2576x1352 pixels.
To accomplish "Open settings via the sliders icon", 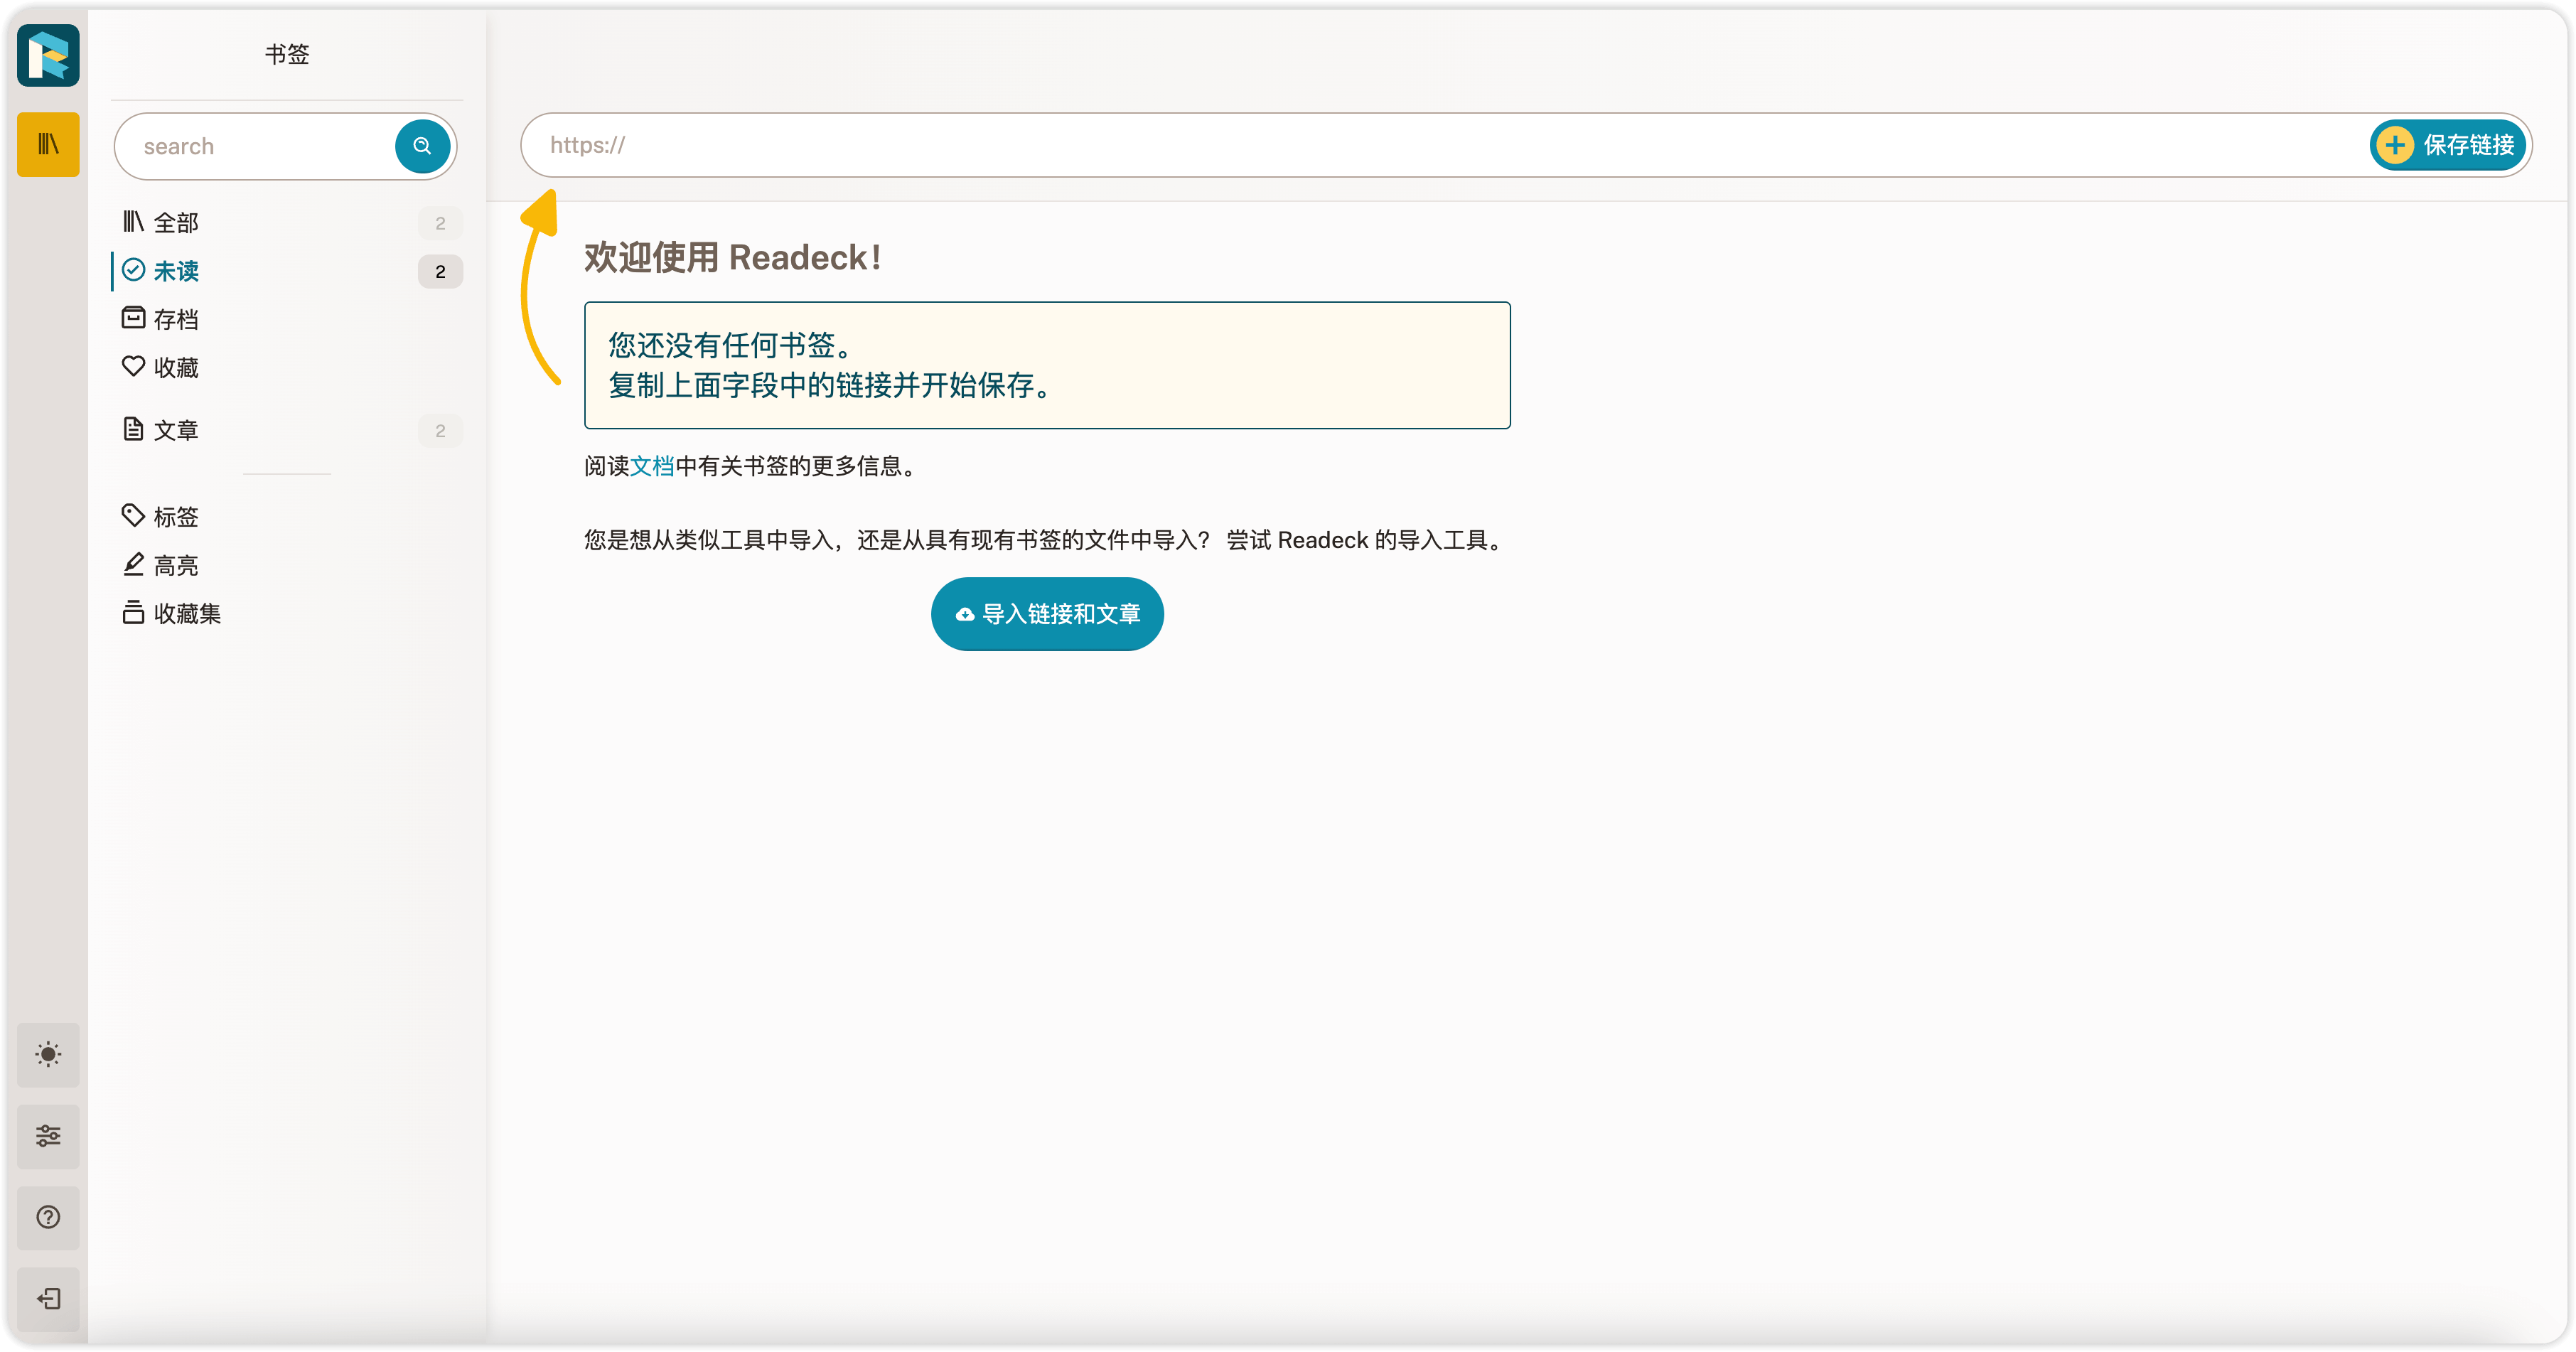I will click(48, 1136).
